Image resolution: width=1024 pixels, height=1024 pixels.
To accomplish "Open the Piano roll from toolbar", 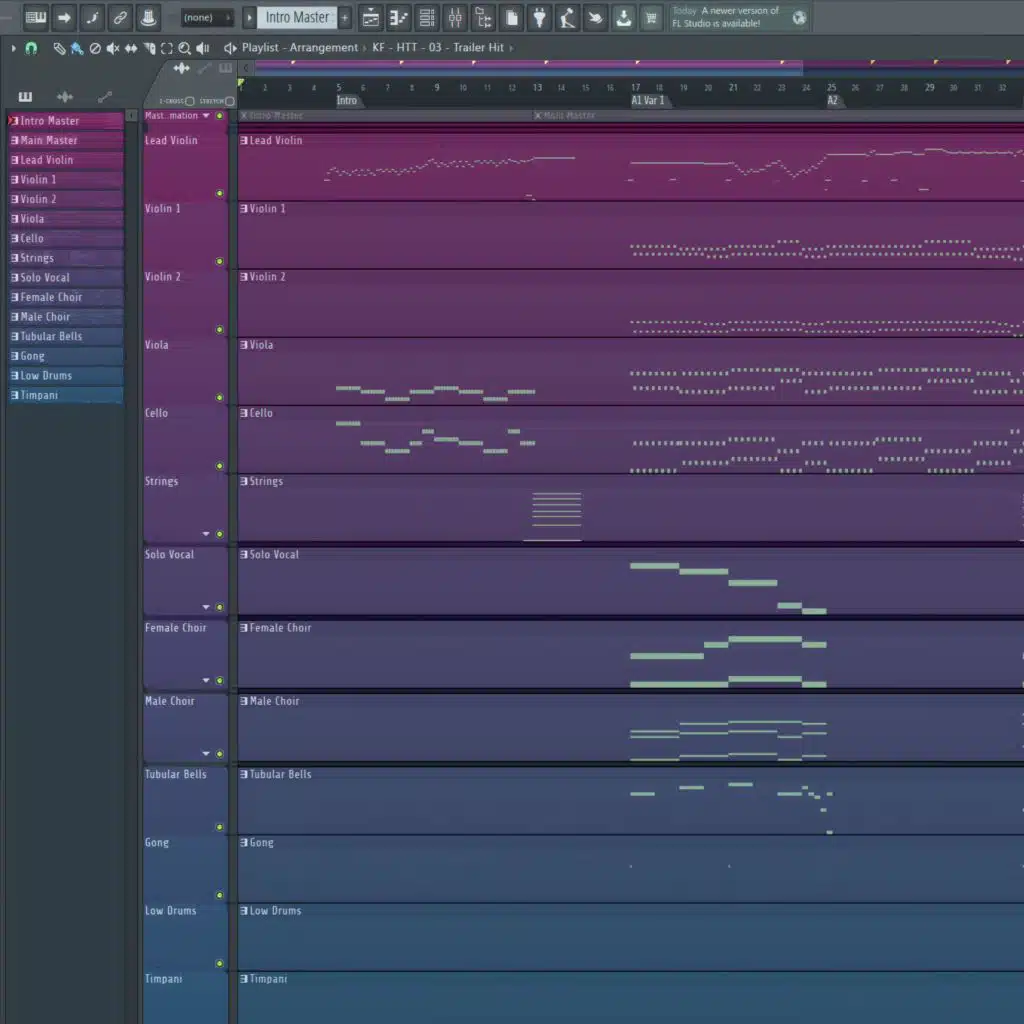I will tap(399, 18).
